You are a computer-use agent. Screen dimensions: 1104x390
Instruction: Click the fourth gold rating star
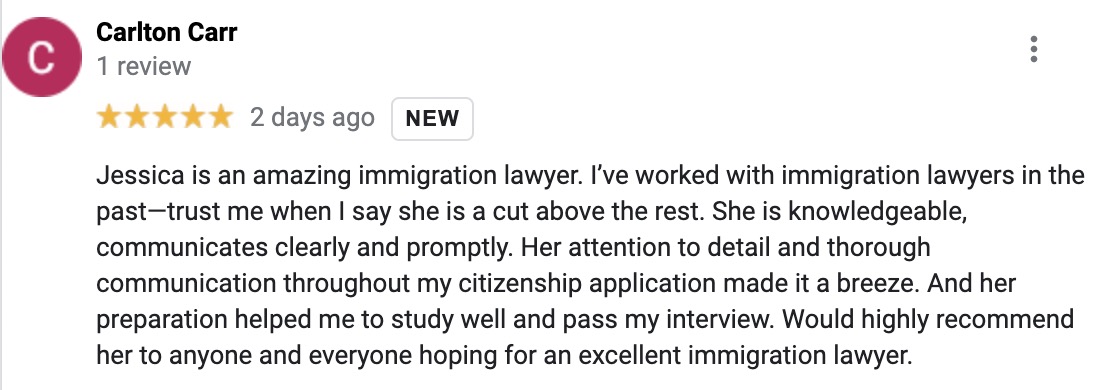coord(192,118)
